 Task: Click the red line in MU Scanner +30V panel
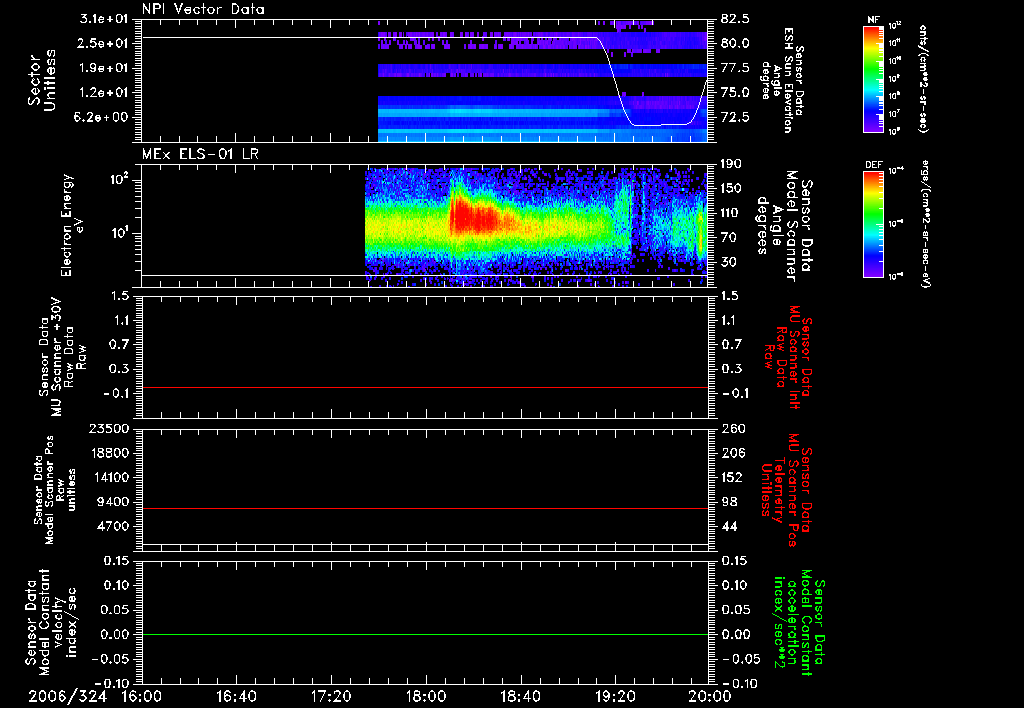[x=424, y=387]
